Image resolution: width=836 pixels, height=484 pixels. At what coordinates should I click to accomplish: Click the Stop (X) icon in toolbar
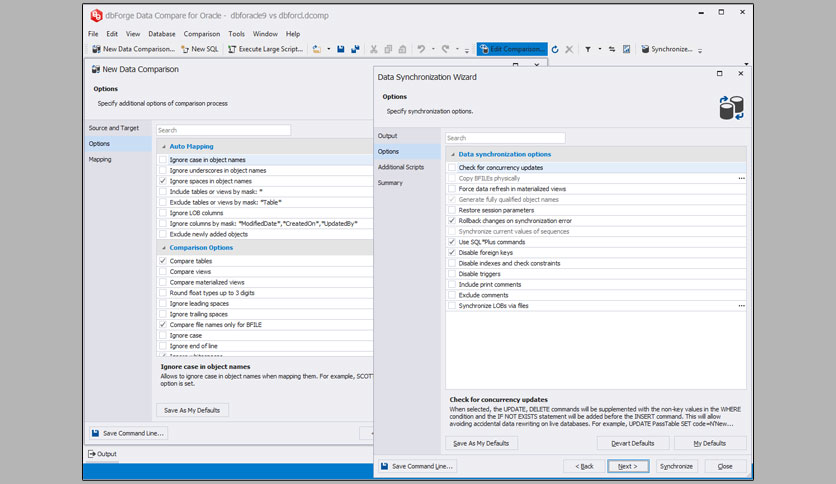pyautogui.click(x=569, y=49)
